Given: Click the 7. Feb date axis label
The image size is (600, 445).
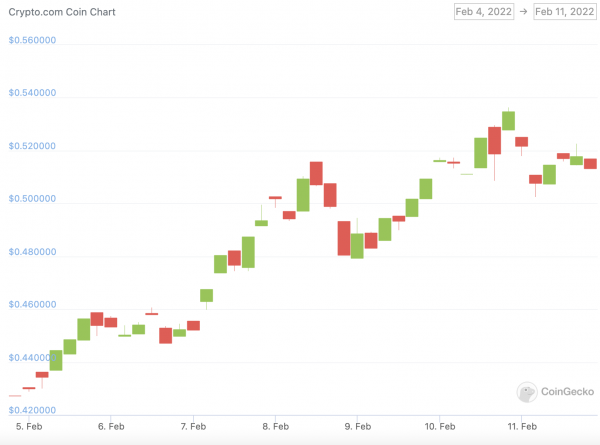Looking at the screenshot, I should pos(192,424).
